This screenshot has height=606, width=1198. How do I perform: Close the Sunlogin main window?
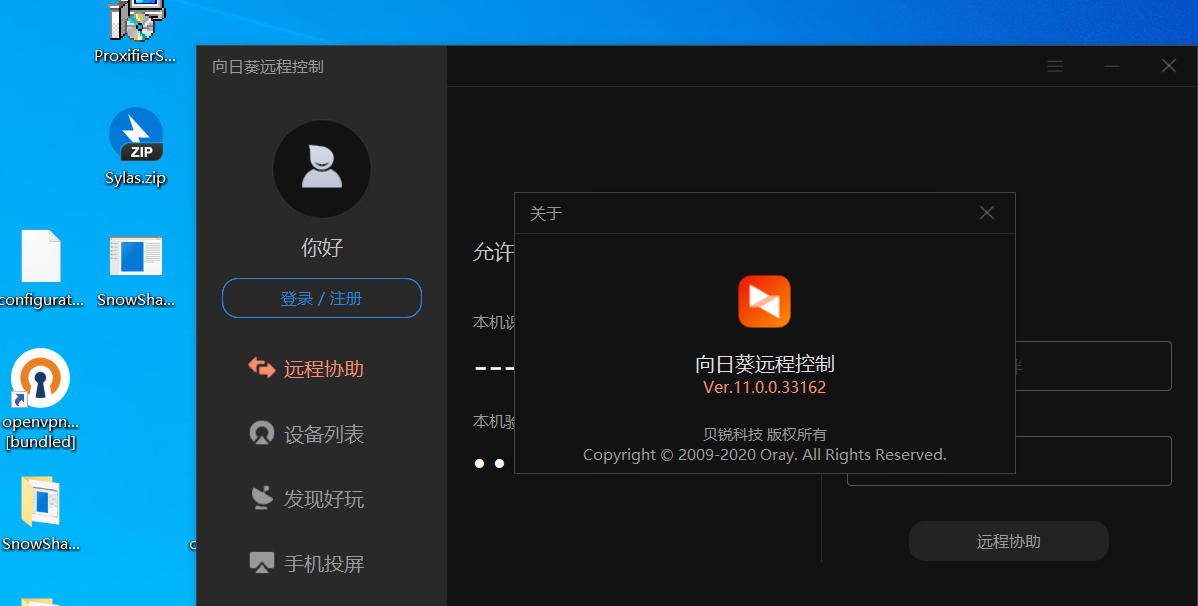1168,66
